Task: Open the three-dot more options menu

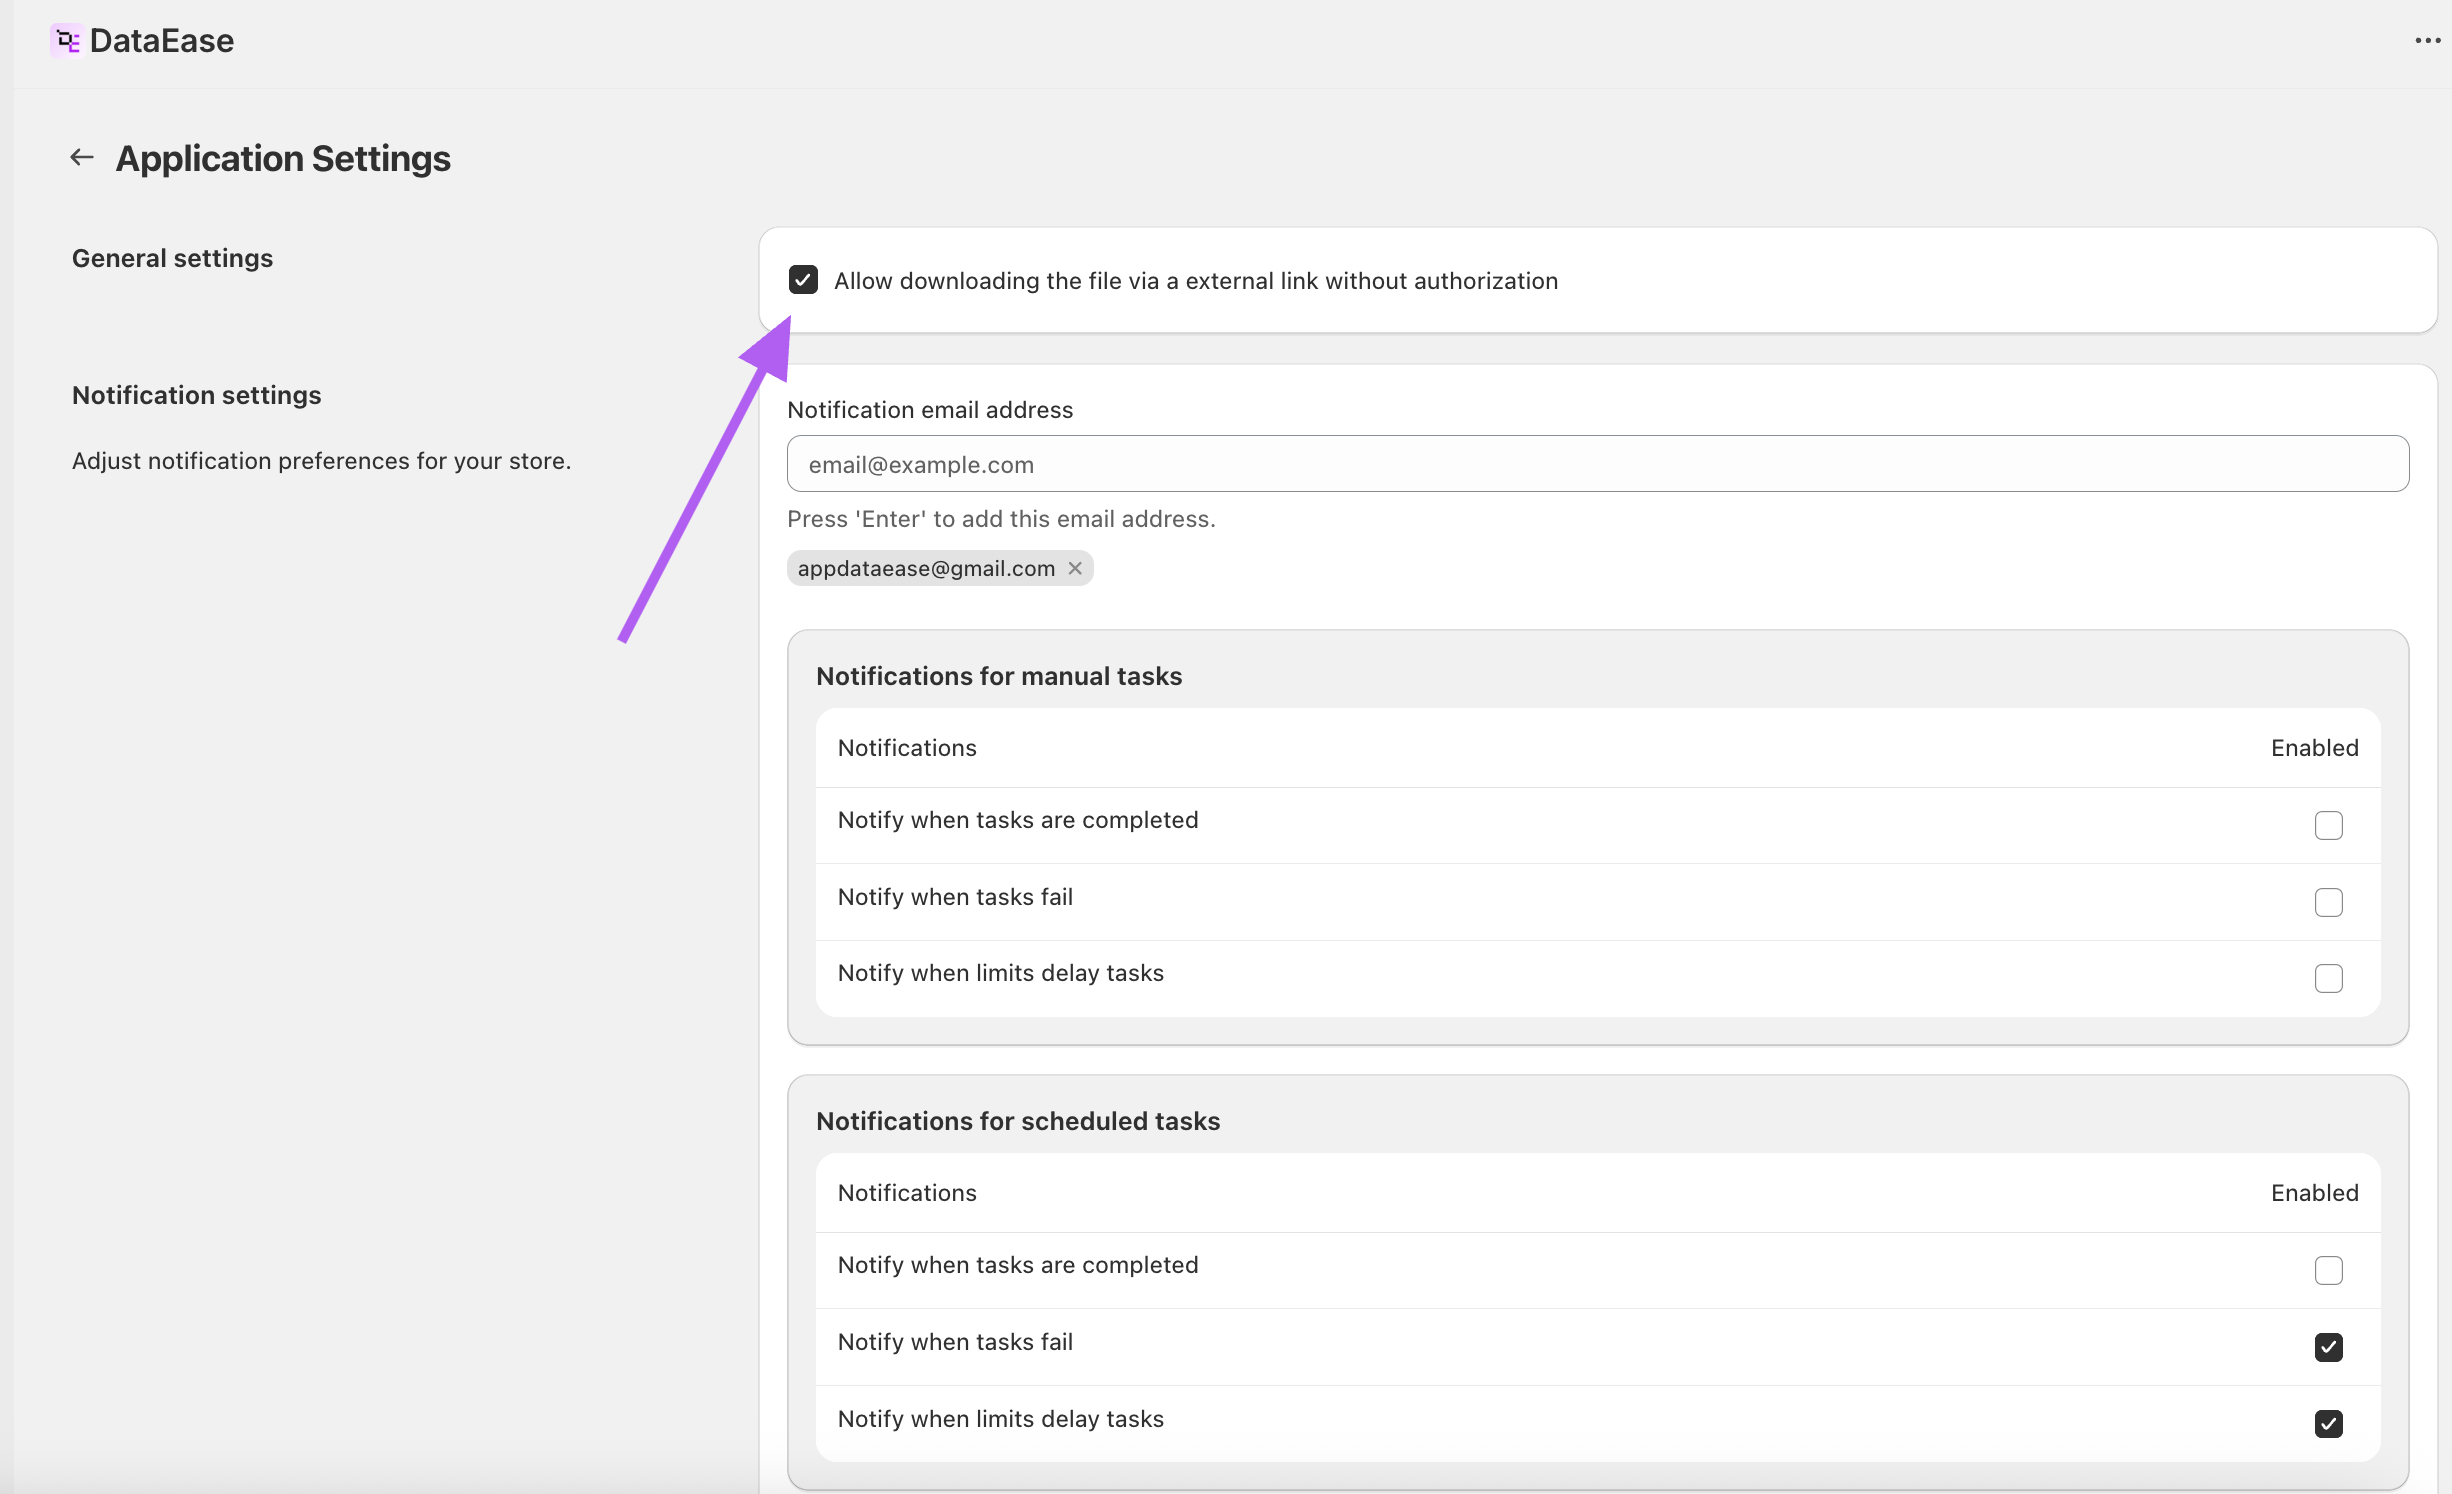Action: click(x=2427, y=41)
